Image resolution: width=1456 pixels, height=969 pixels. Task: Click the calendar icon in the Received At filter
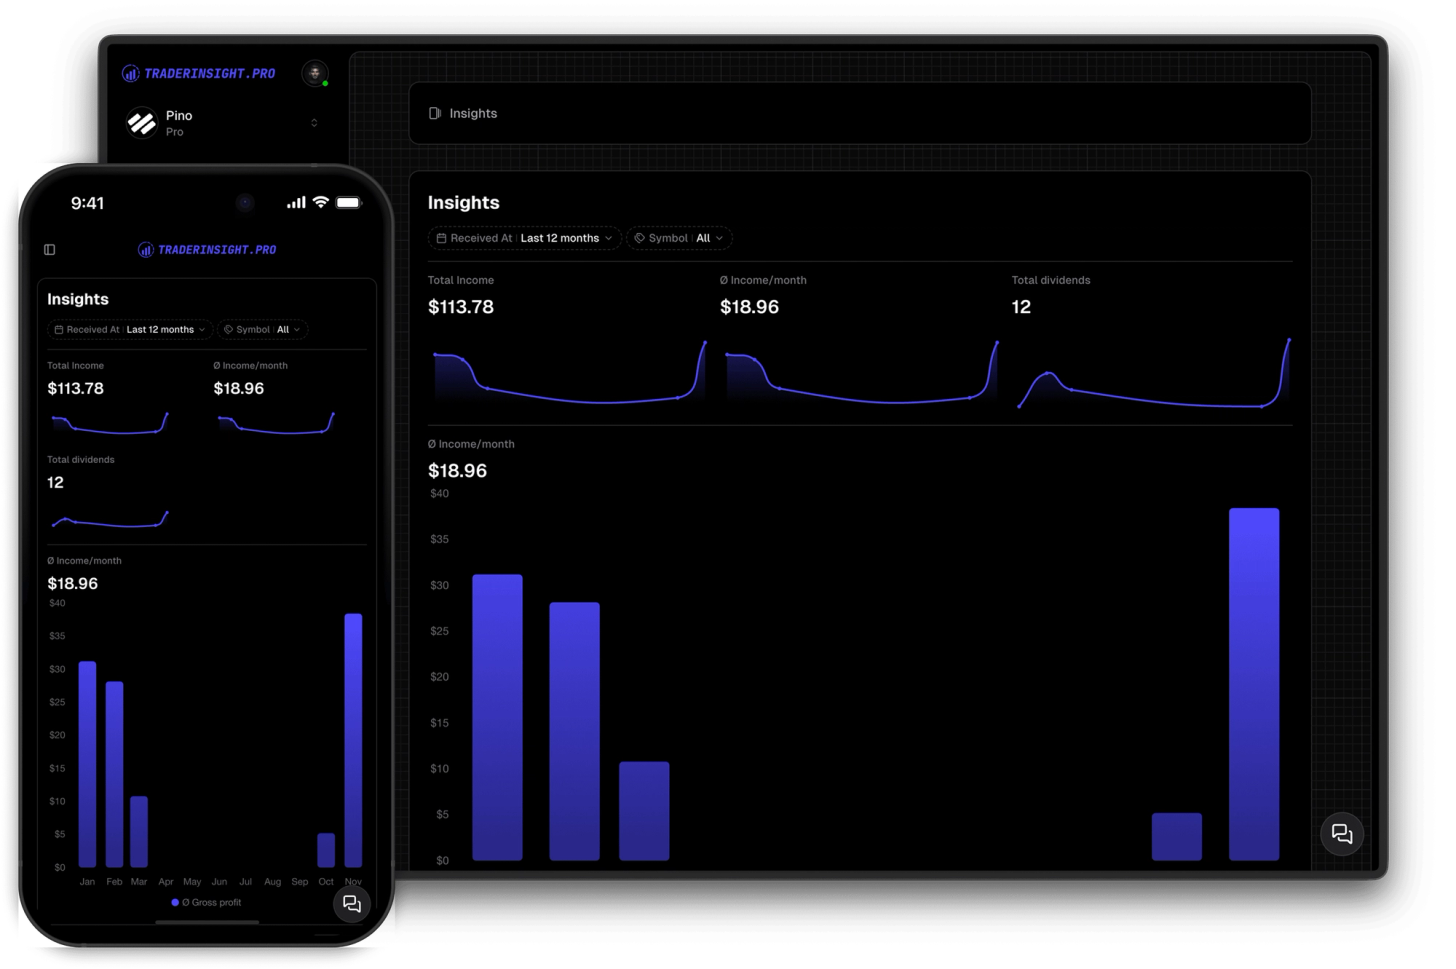pyautogui.click(x=443, y=238)
